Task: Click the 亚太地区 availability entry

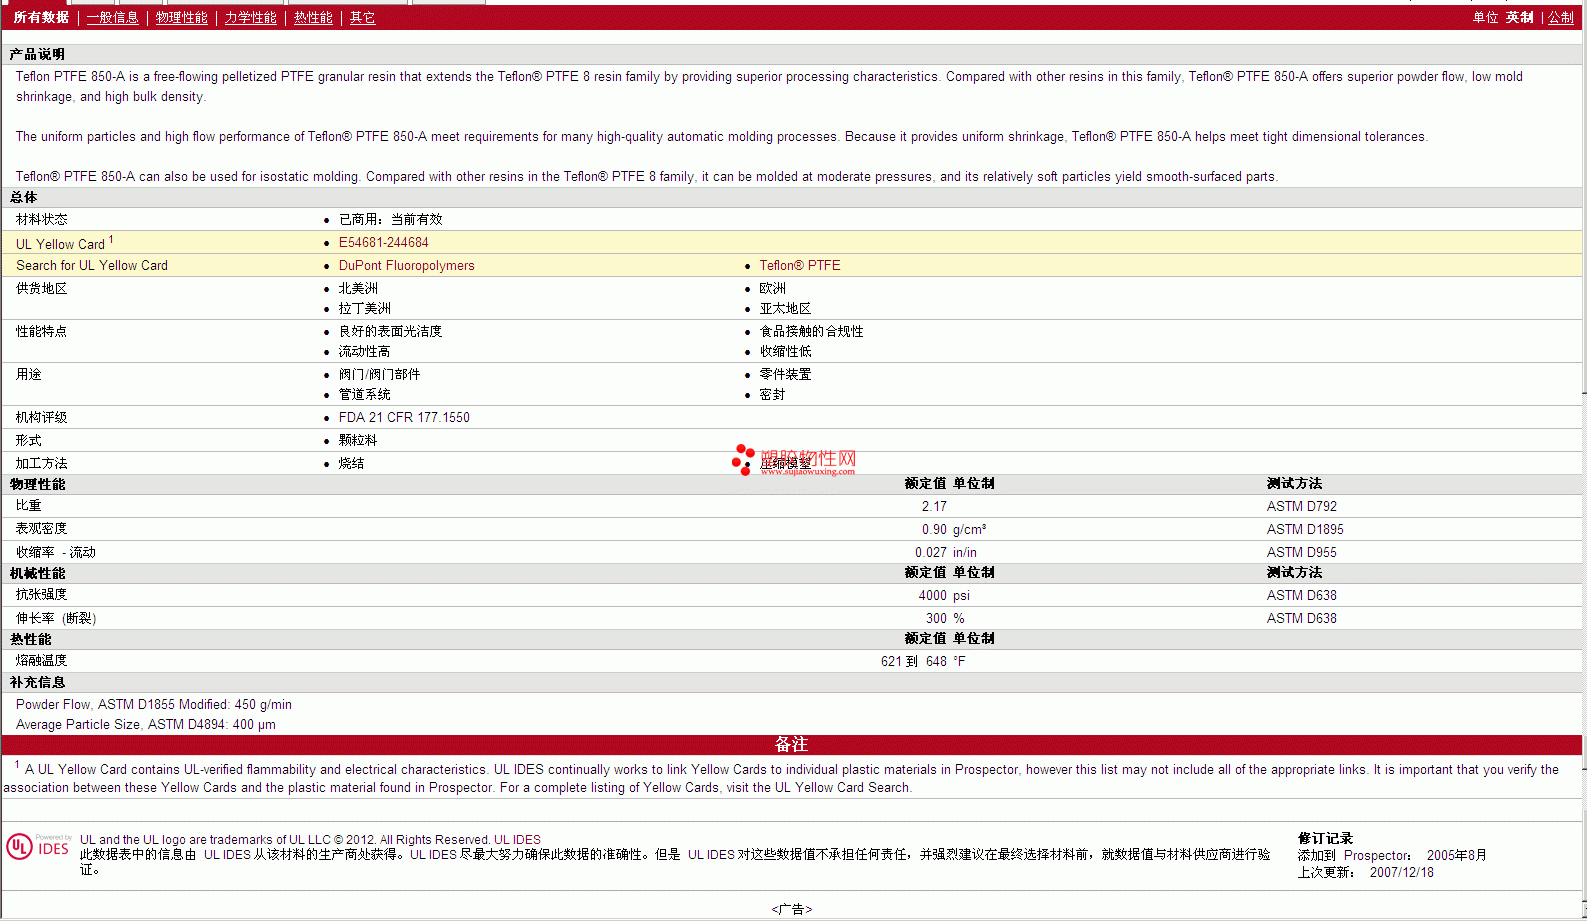Action: (785, 308)
